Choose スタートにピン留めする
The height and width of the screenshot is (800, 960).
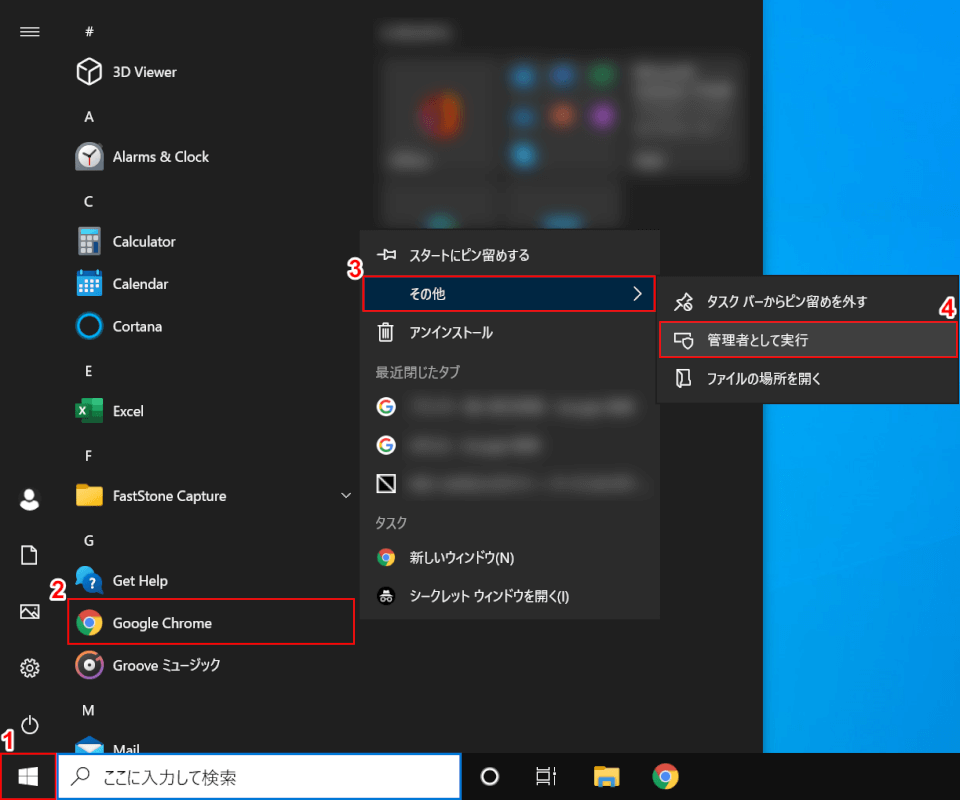pos(509,255)
